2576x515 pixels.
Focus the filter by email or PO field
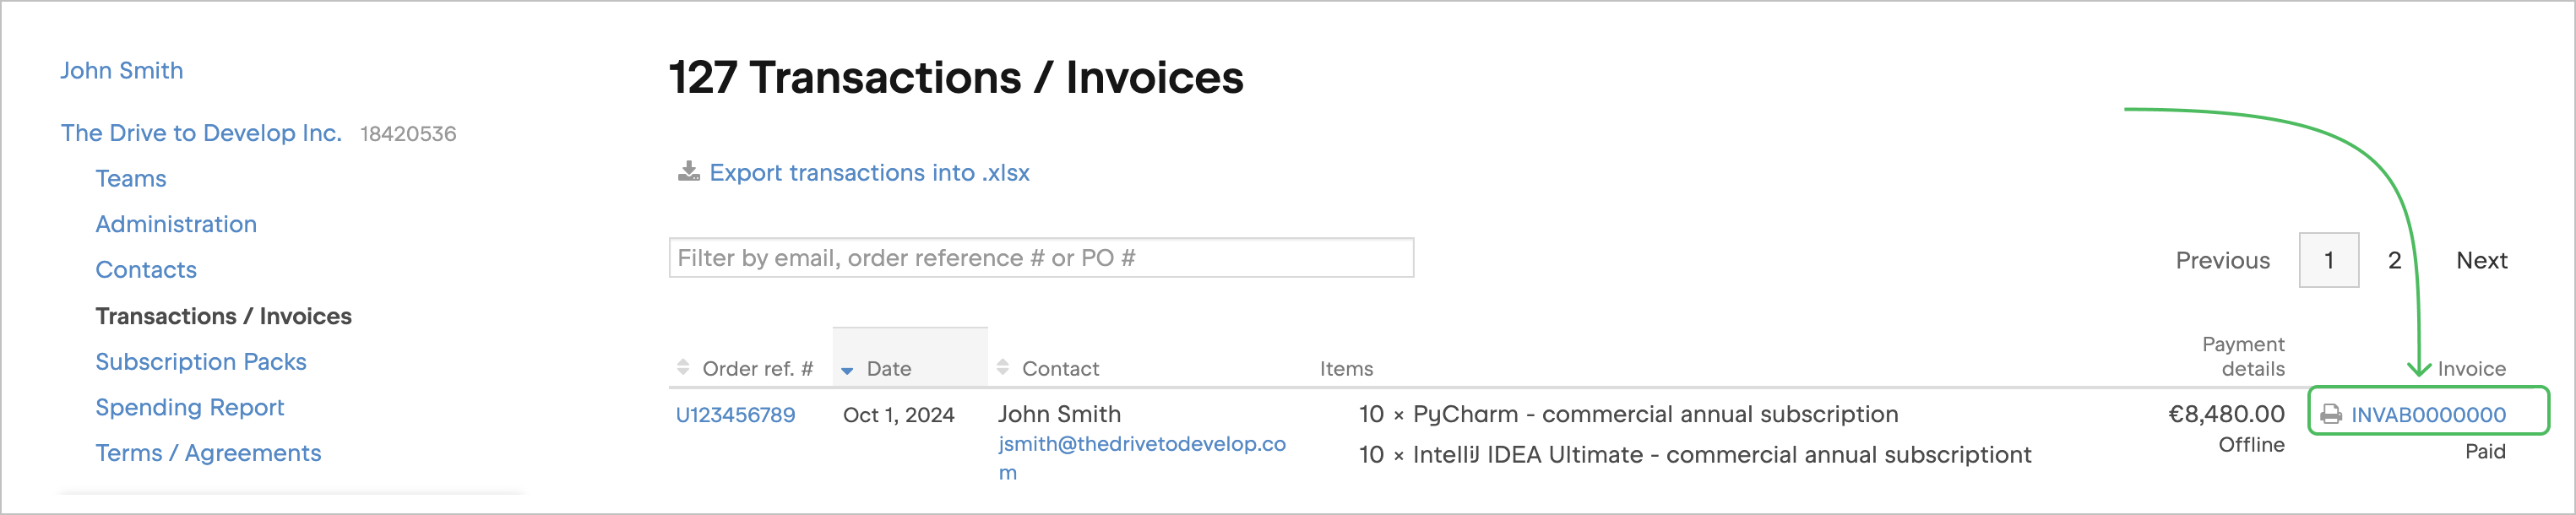tap(1040, 258)
